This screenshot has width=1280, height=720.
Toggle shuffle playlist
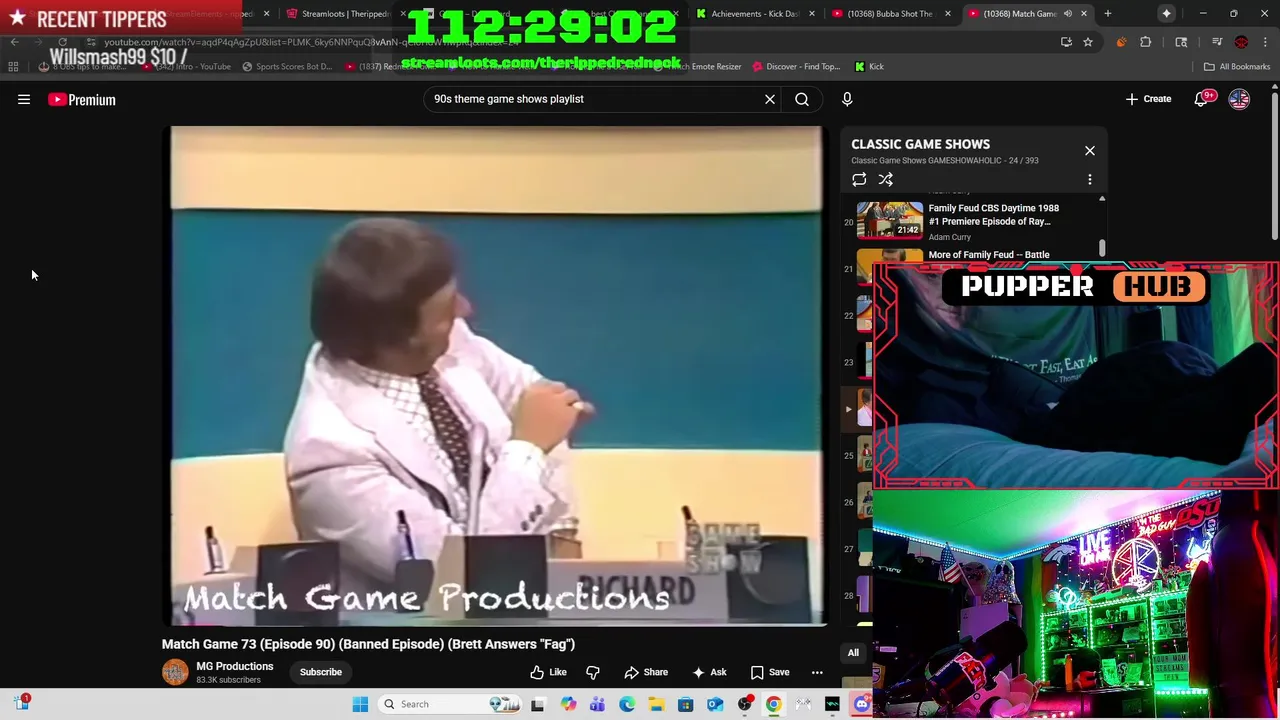886,180
